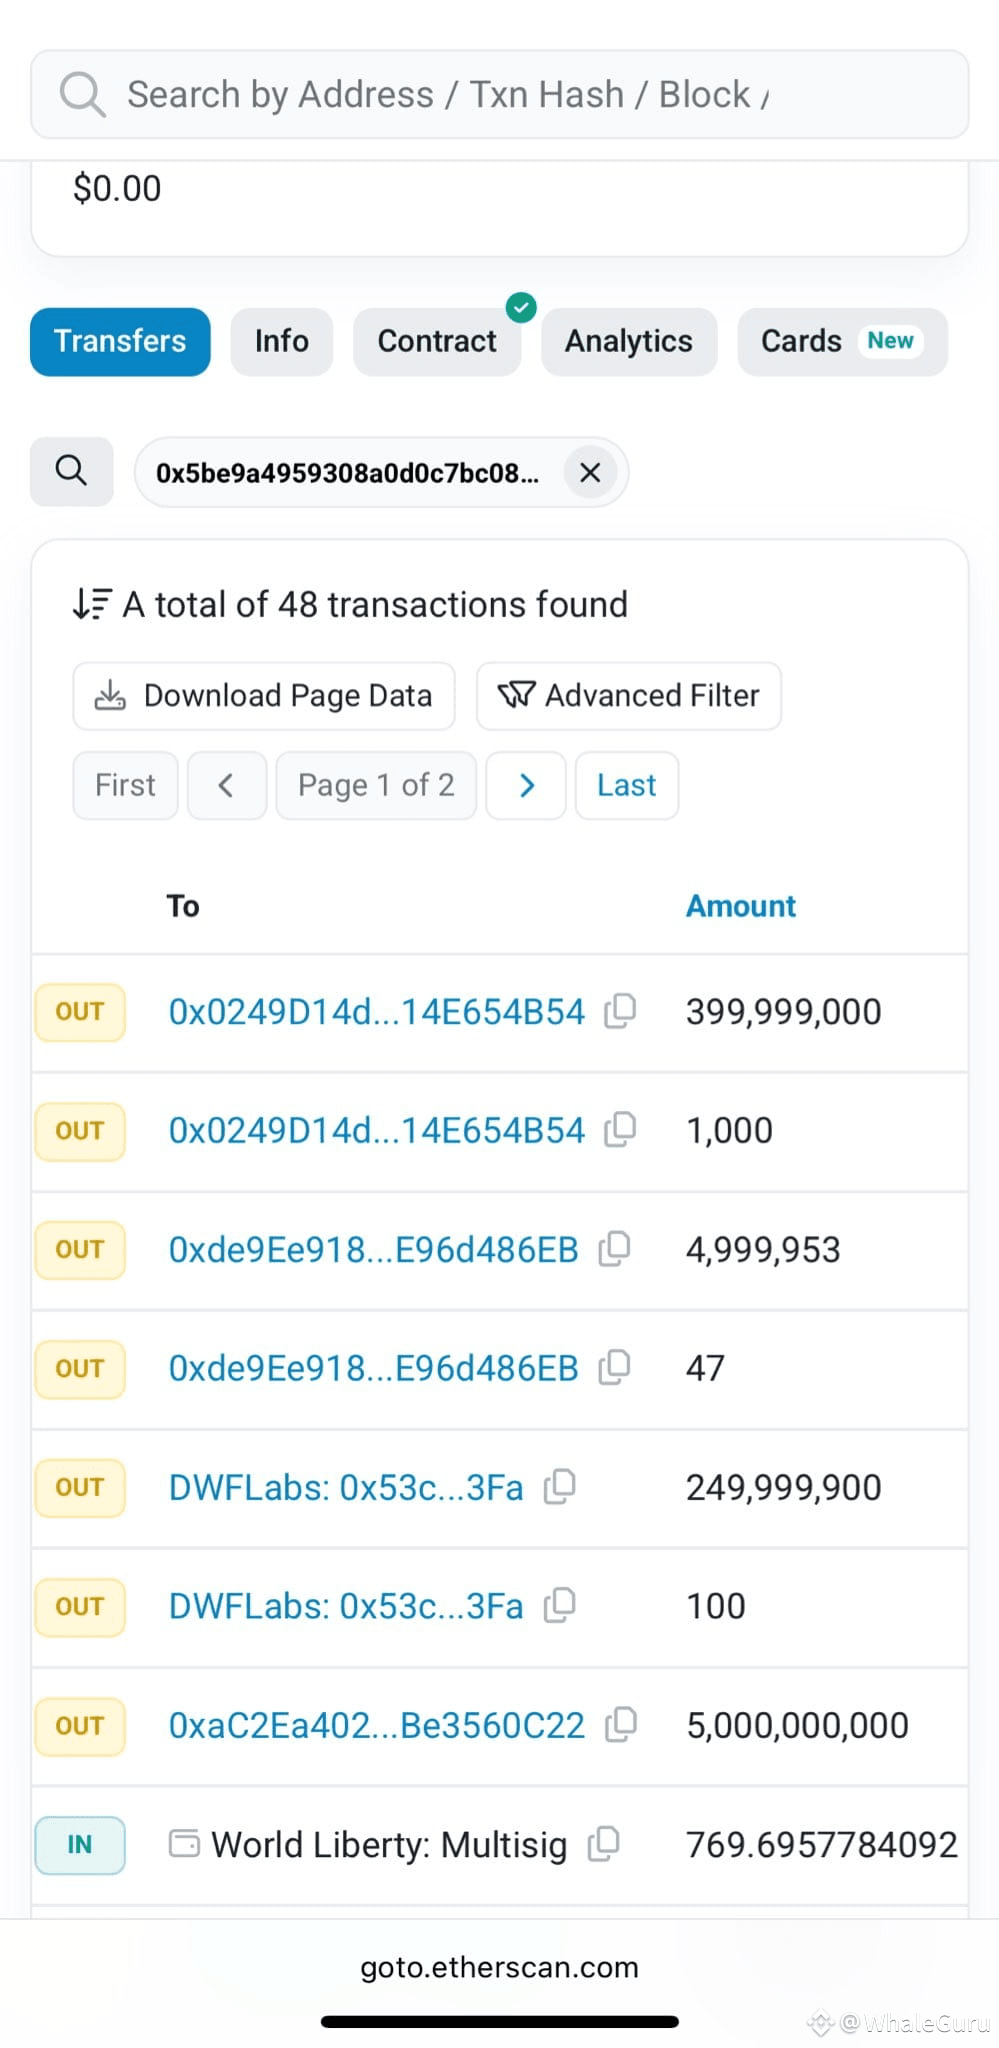Image resolution: width=999 pixels, height=2048 pixels.
Task: Copy address in the 1,000 amount row
Action: click(620, 1130)
